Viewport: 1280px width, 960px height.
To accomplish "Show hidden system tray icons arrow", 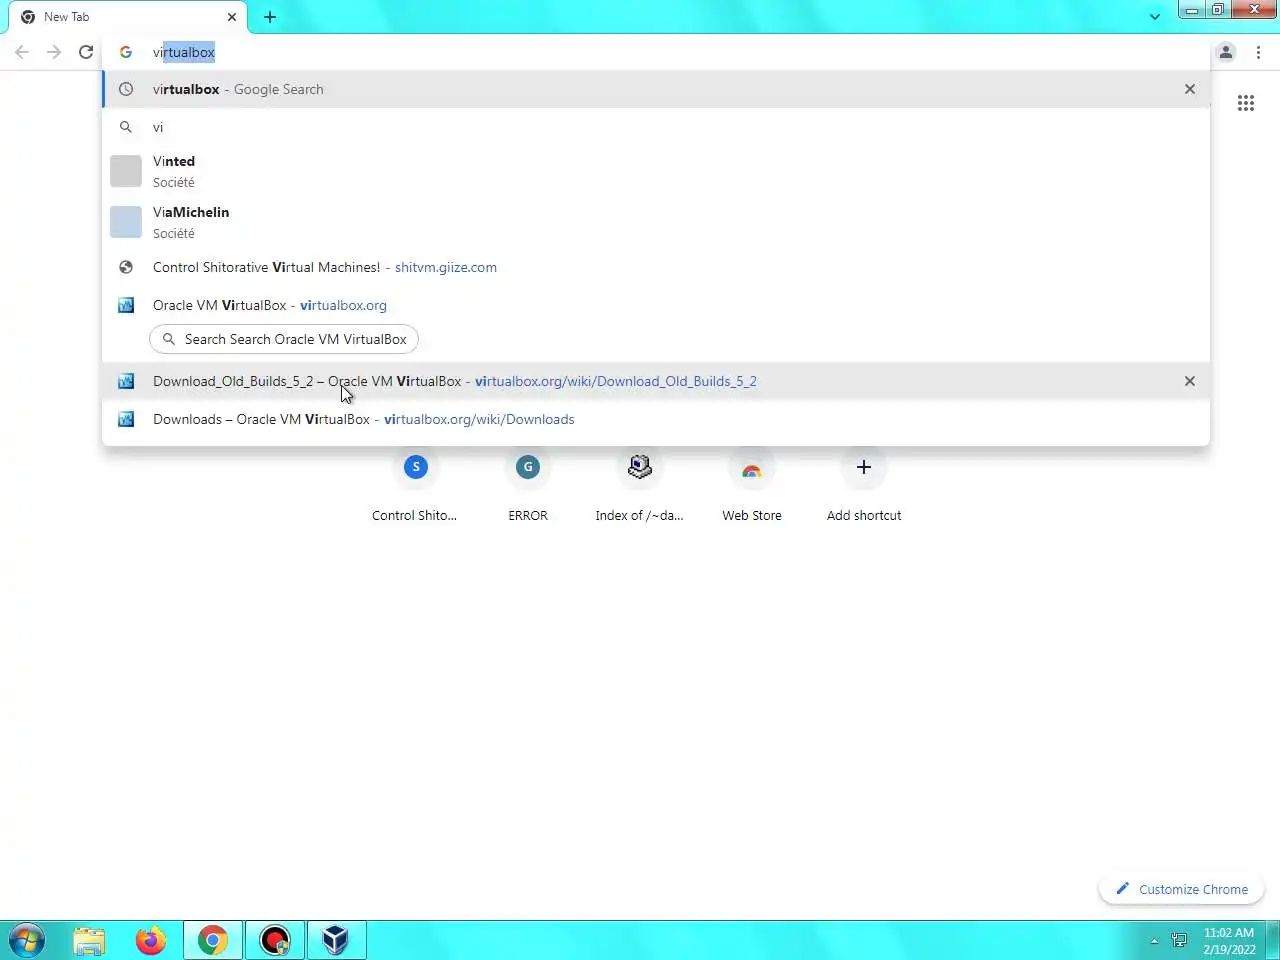I will [1154, 941].
